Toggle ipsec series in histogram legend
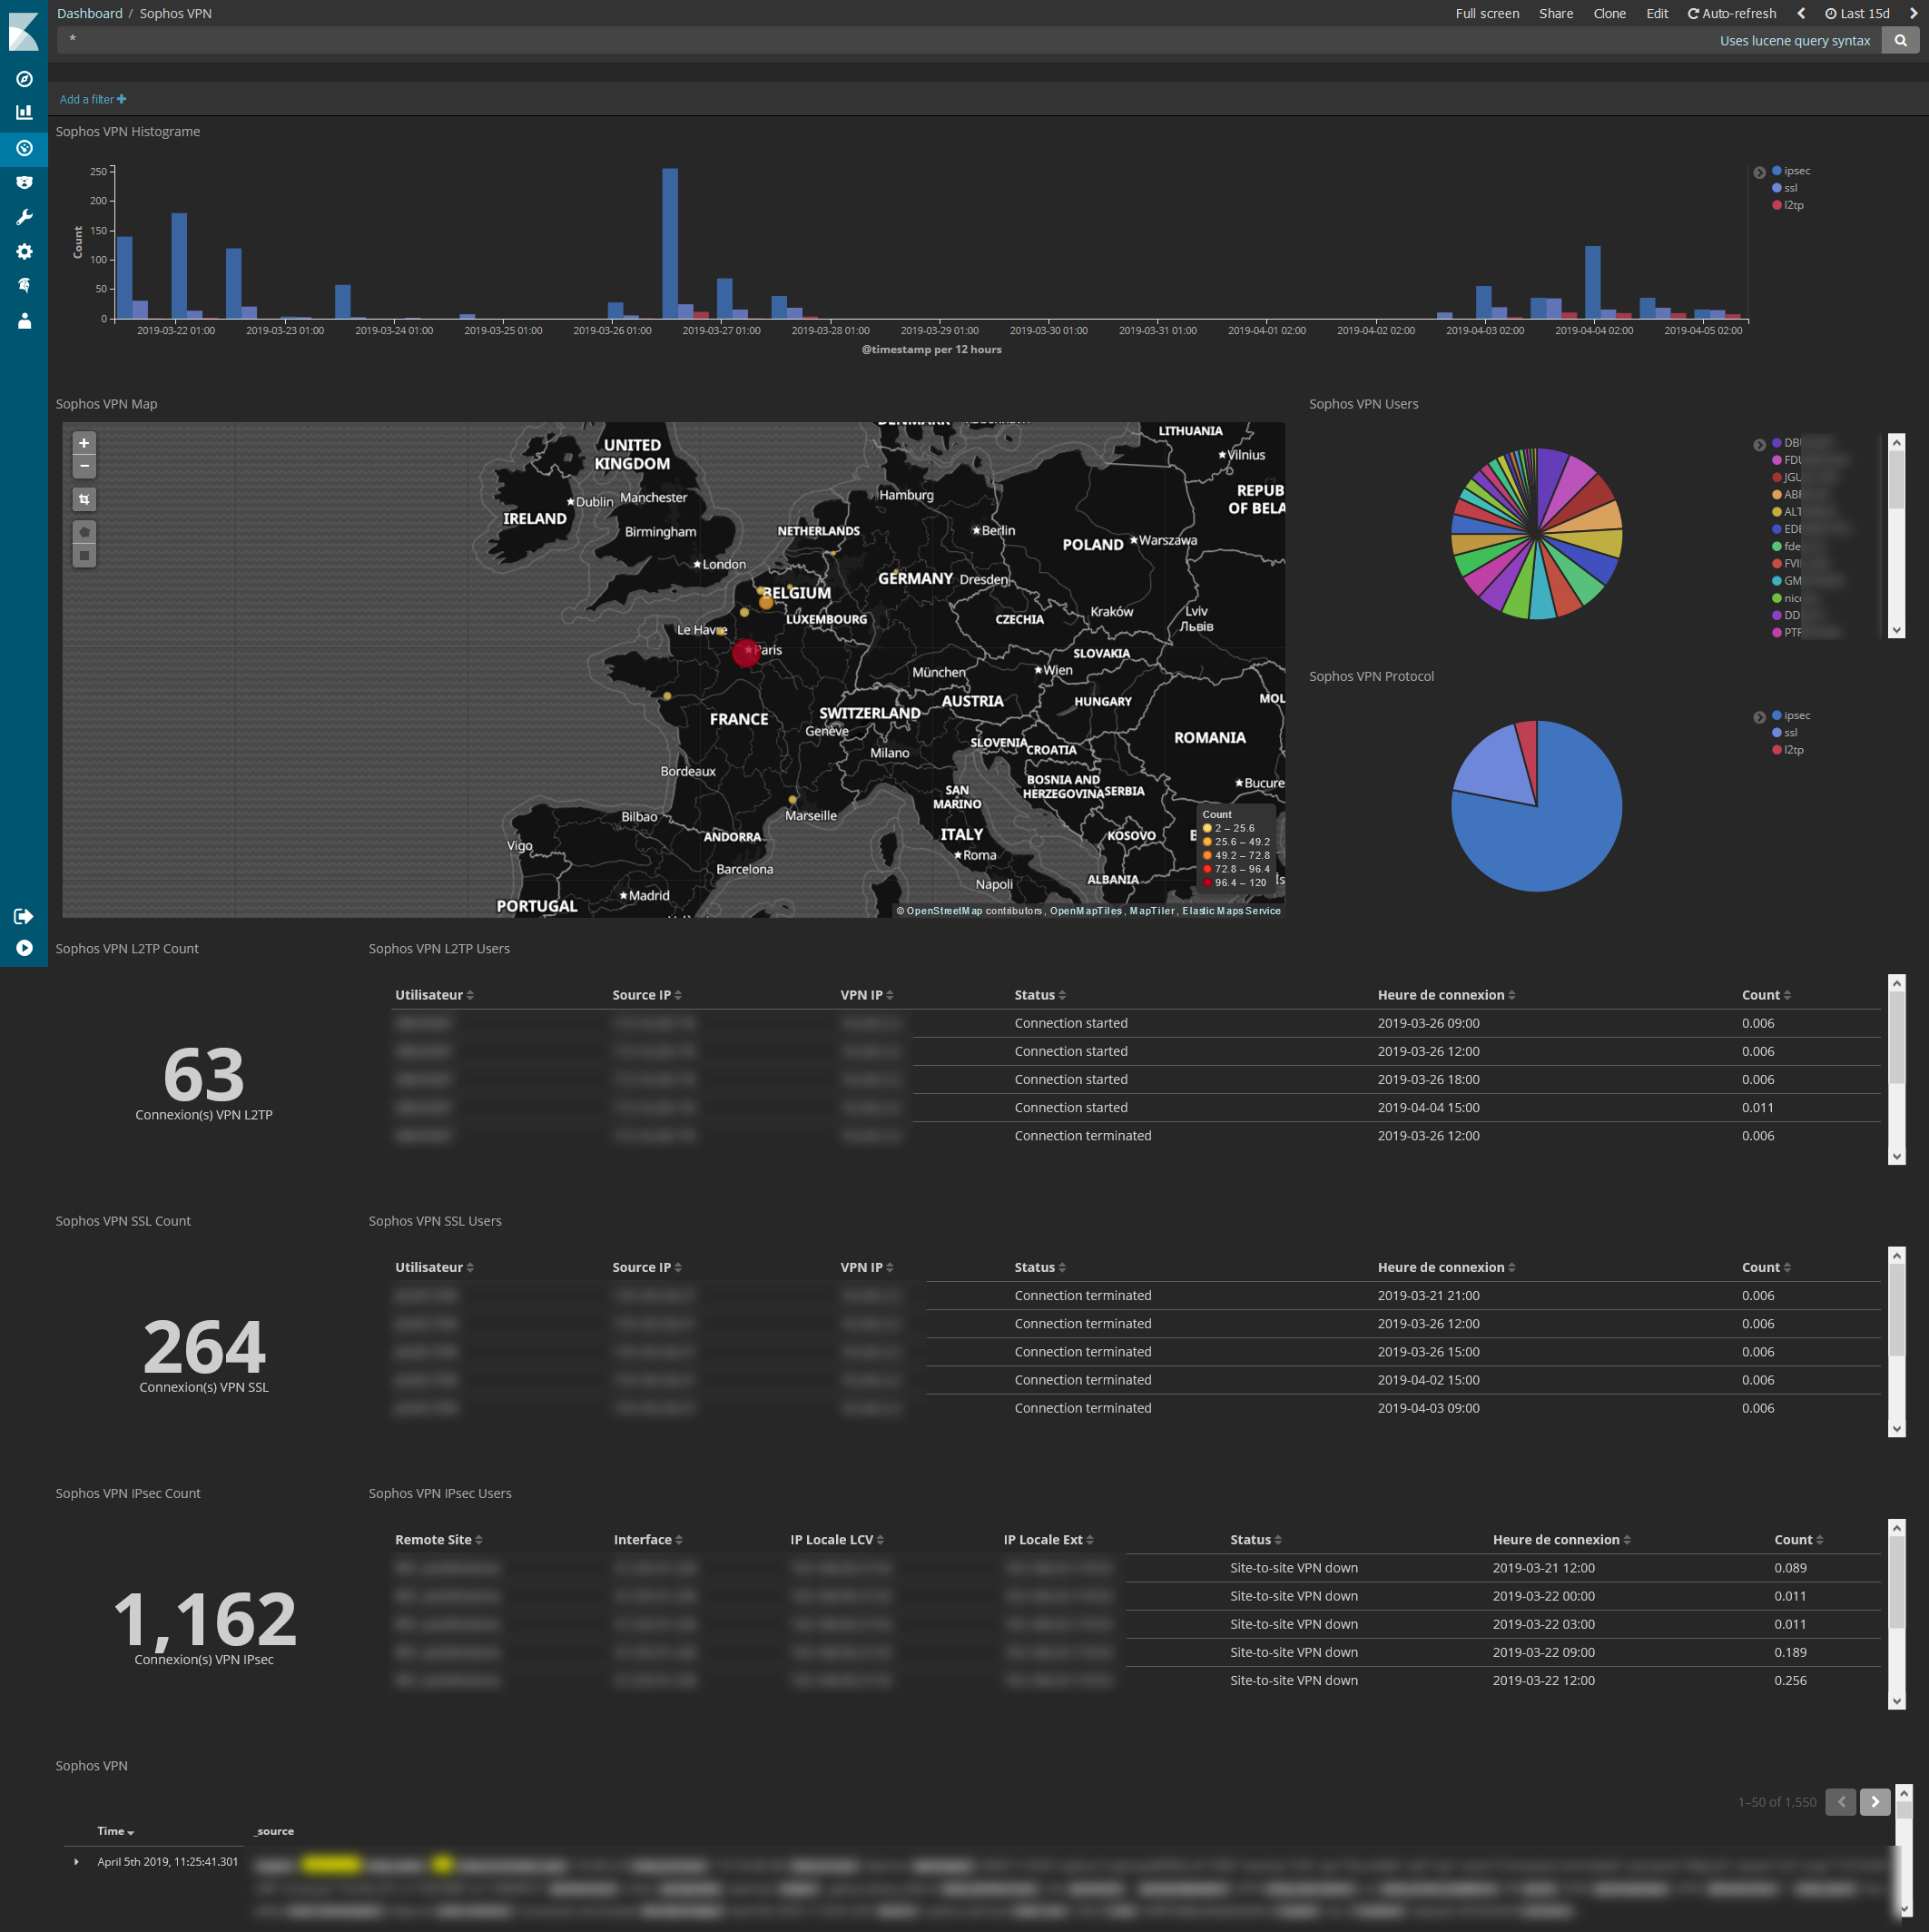Image resolution: width=1929 pixels, height=1932 pixels. 1795,171
